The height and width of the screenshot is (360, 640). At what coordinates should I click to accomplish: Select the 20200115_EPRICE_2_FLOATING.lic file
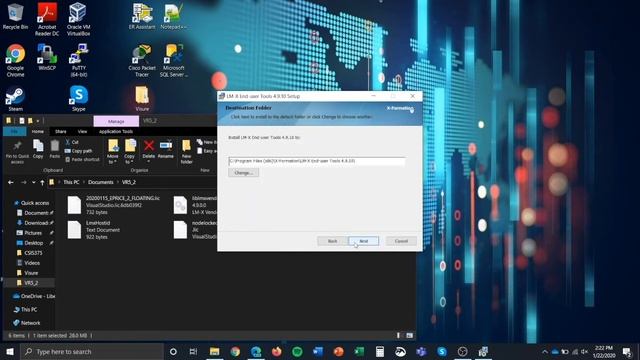pos(114,205)
